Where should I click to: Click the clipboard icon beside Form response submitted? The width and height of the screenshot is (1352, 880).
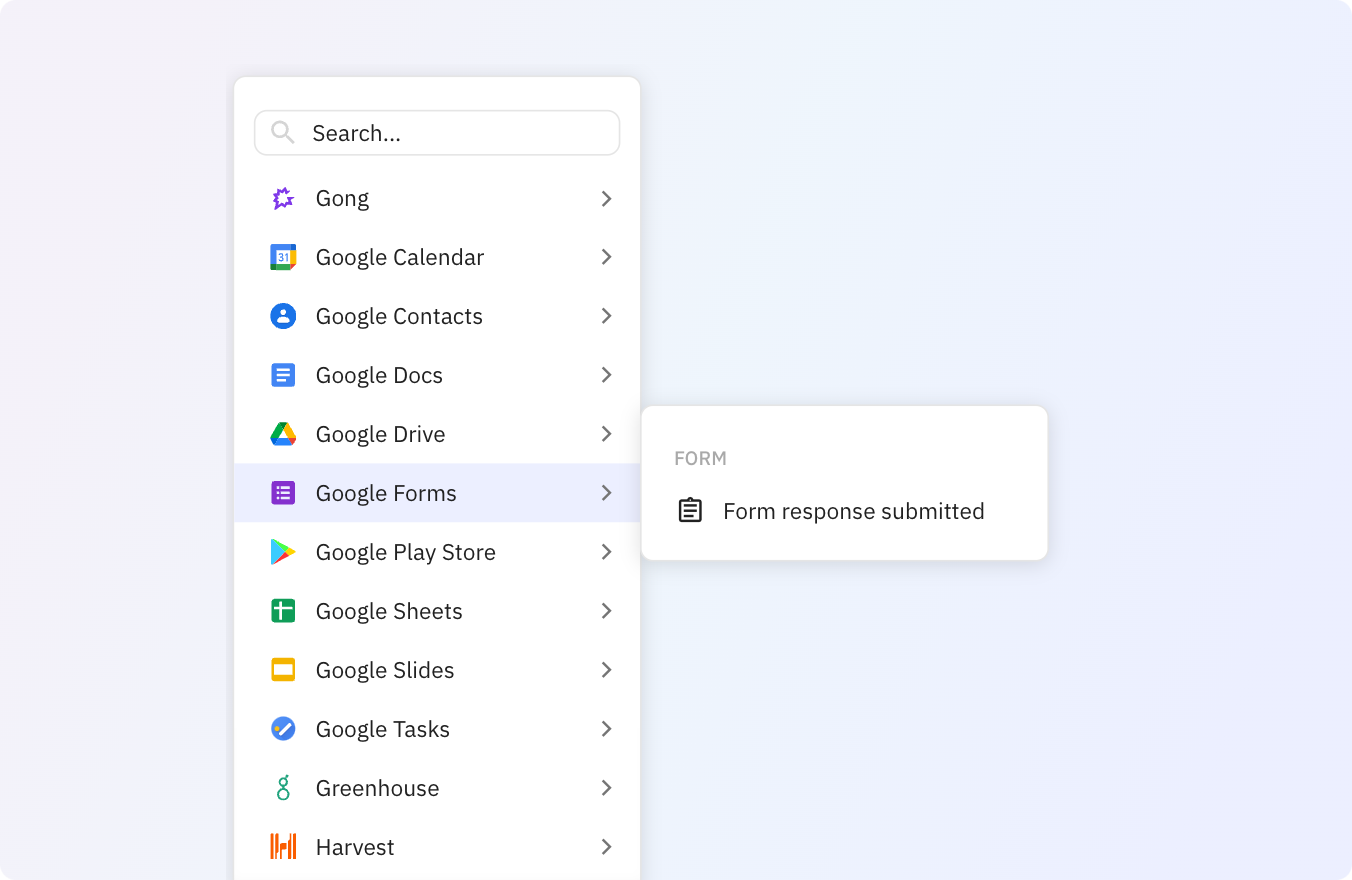pyautogui.click(x=690, y=511)
